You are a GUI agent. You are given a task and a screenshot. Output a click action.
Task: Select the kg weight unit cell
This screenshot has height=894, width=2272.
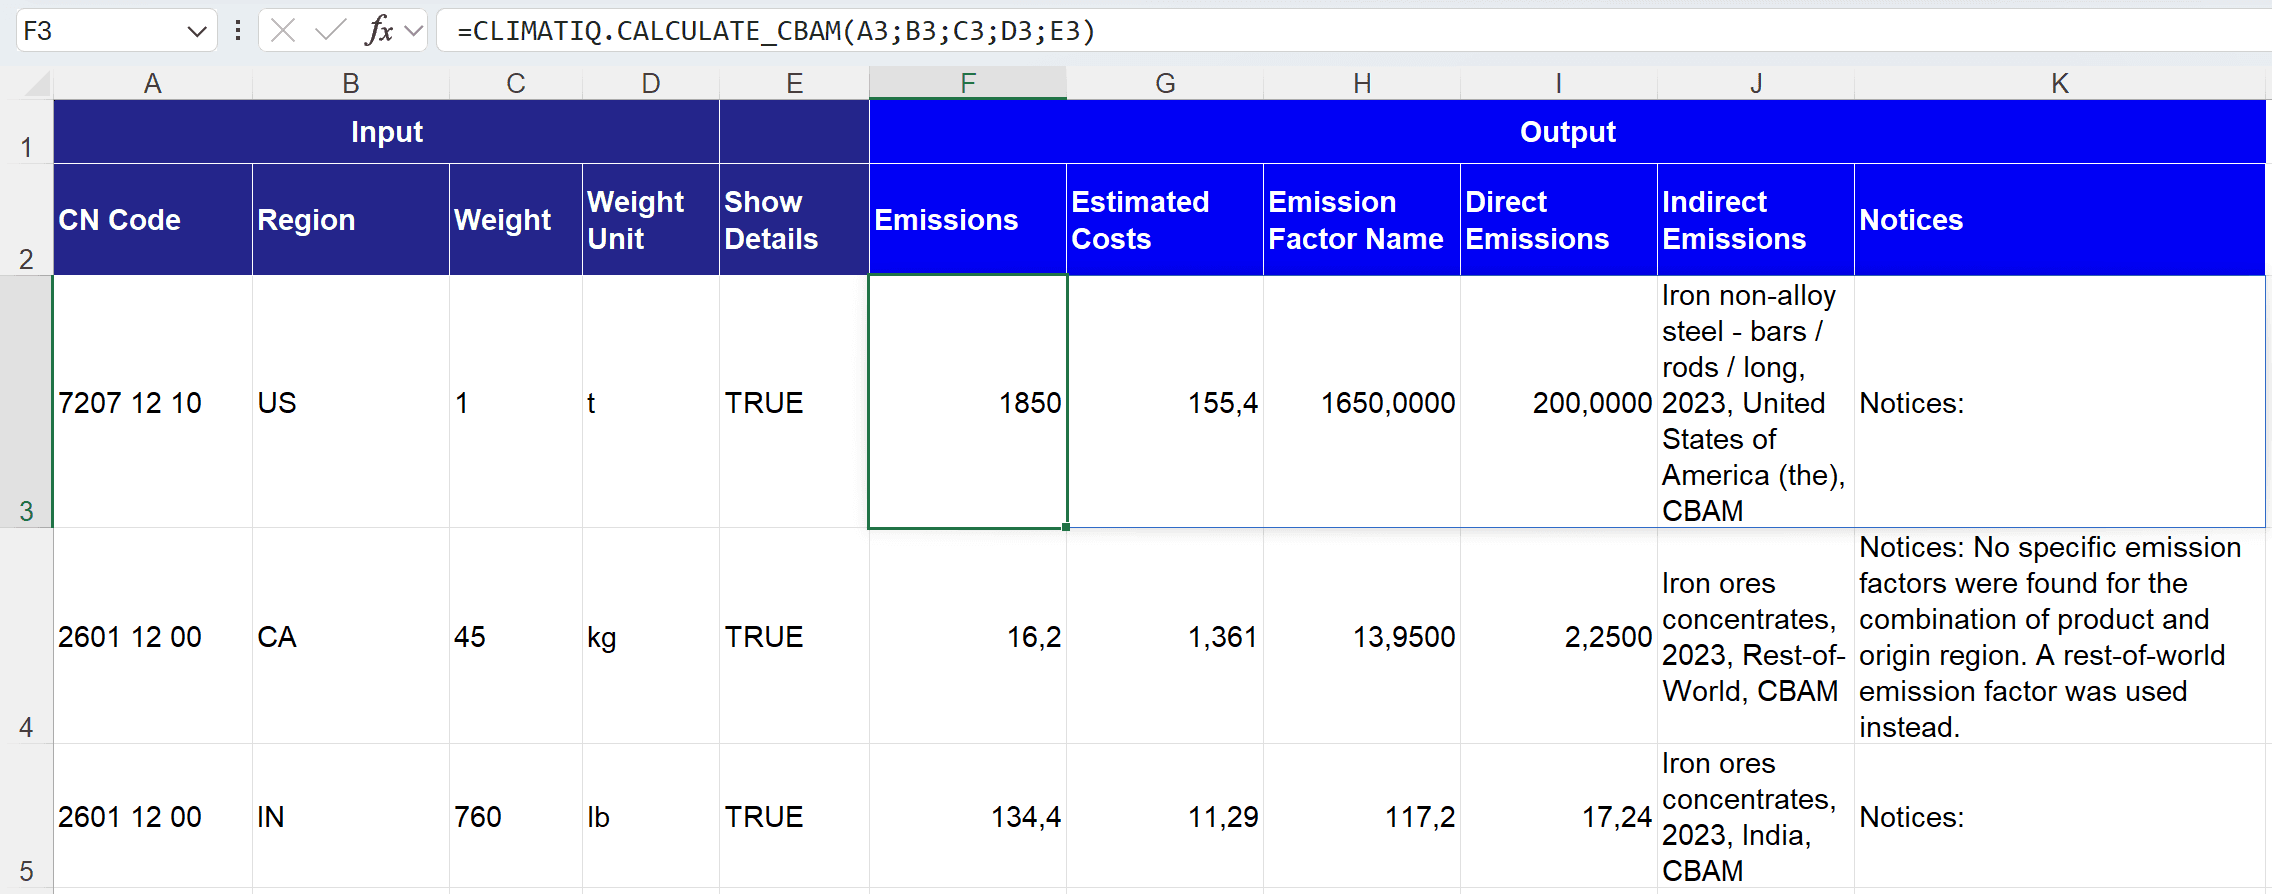650,636
